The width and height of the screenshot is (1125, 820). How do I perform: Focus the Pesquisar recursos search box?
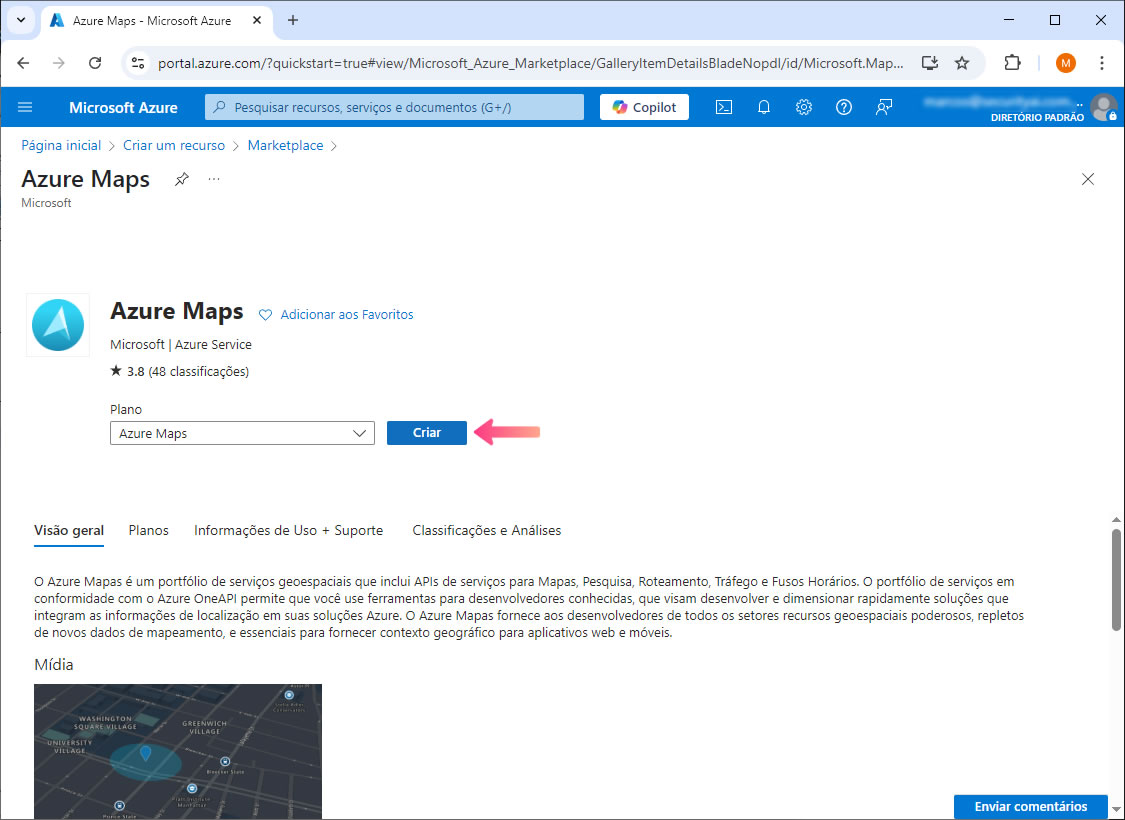coord(395,108)
